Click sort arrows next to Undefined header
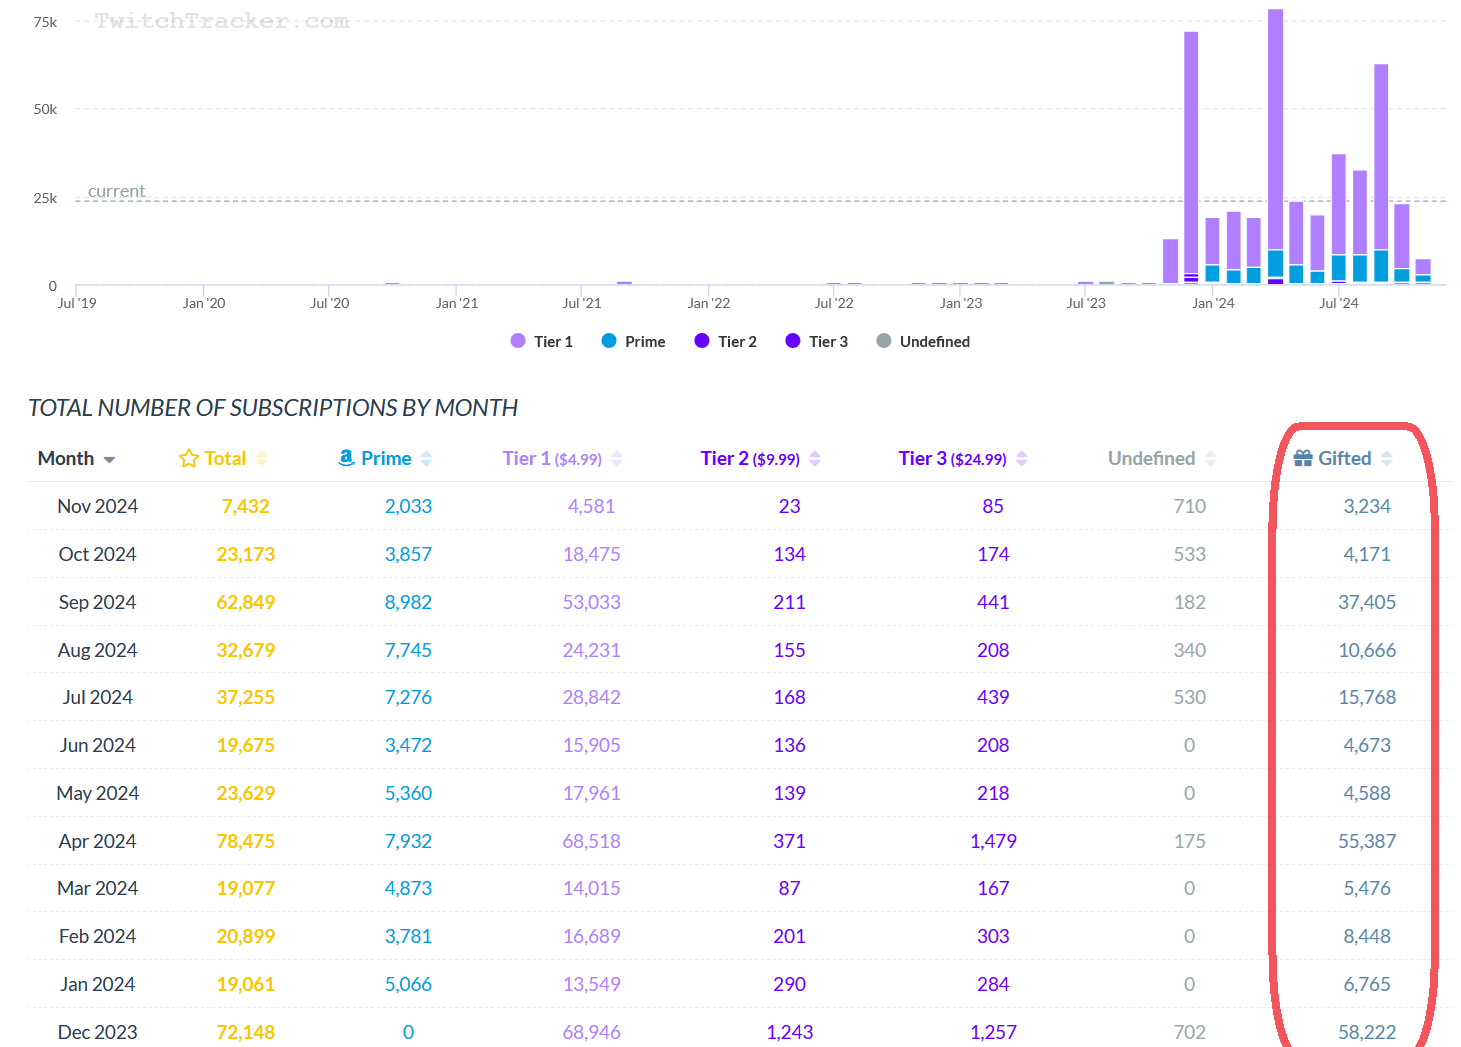The height and width of the screenshot is (1047, 1461). (1211, 459)
